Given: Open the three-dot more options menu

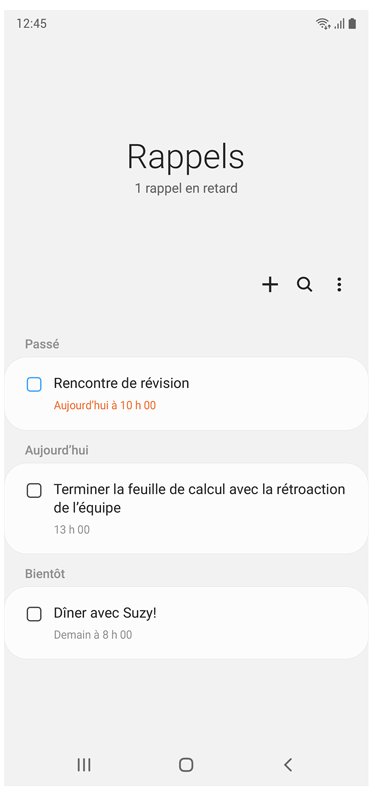Looking at the screenshot, I should coord(339,284).
